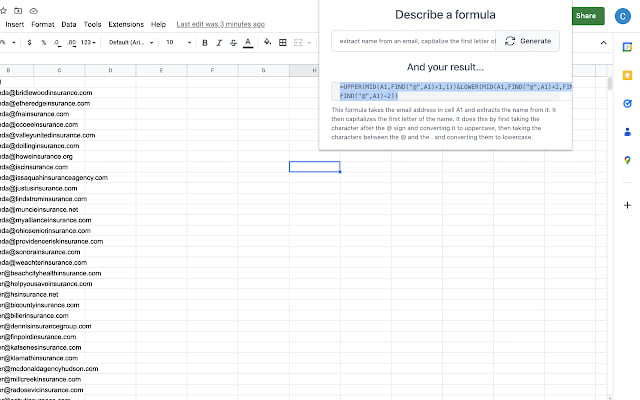Toggle italic formatting
The height and width of the screenshot is (400, 640).
point(219,42)
